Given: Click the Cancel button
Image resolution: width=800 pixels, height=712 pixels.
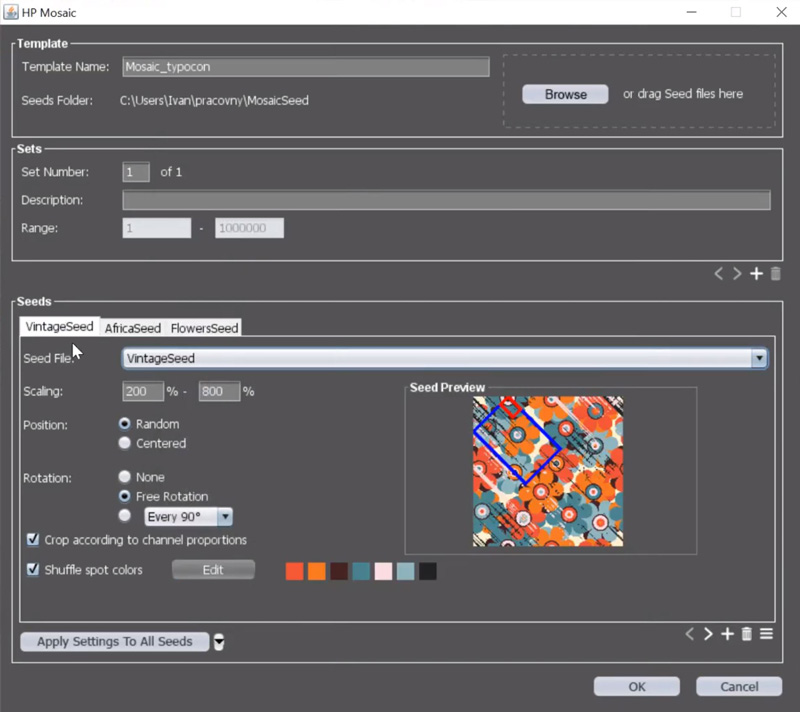Looking at the screenshot, I should click(x=739, y=686).
